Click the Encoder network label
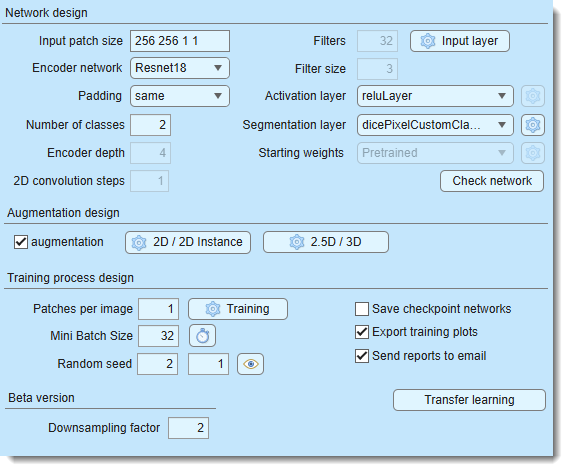Screen dimensions: 568x471 (x=77, y=68)
